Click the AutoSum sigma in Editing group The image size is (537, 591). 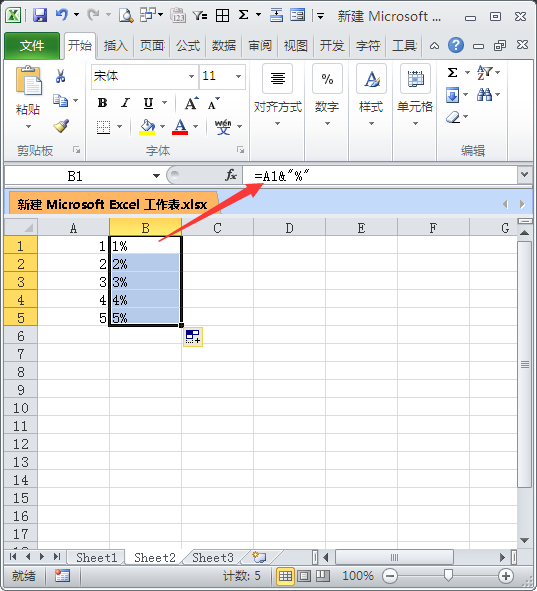tap(453, 72)
